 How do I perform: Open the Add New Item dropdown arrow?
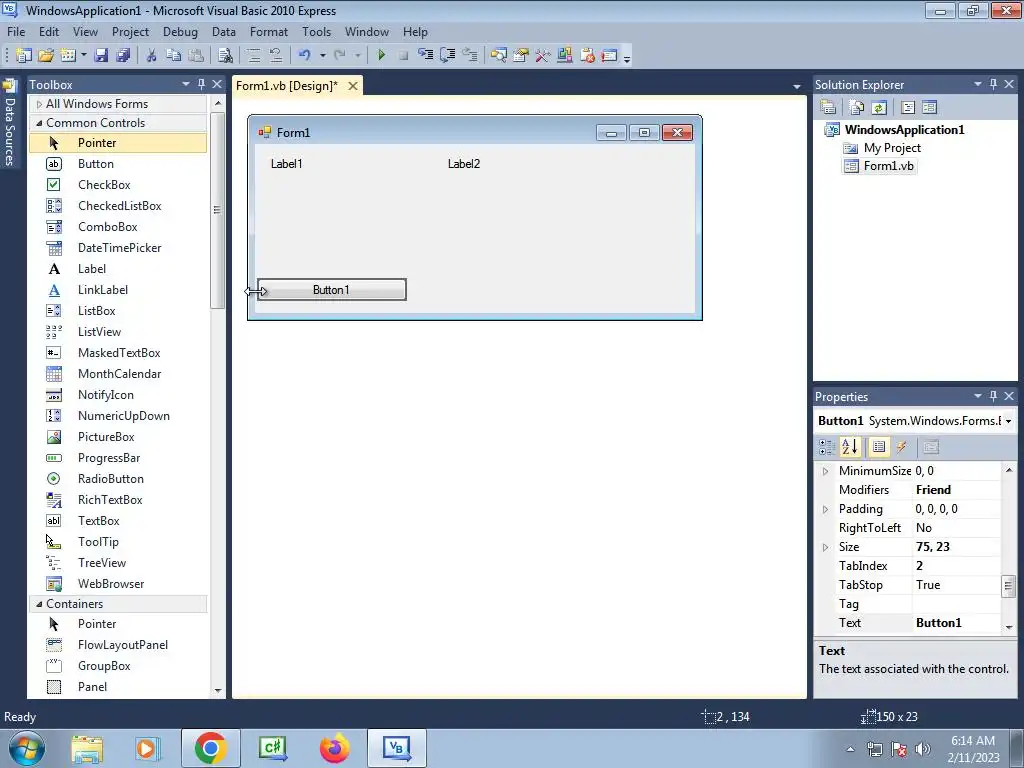pyautogui.click(x=84, y=56)
